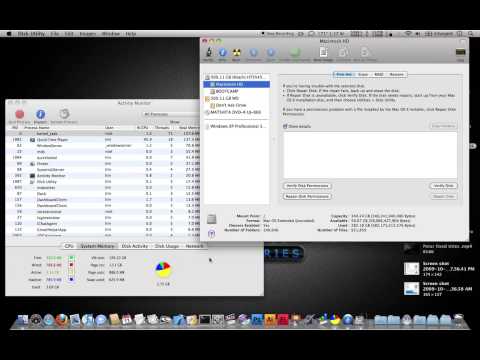The image size is (480, 360).
Task: Click the Clear History button
Action: click(x=443, y=126)
